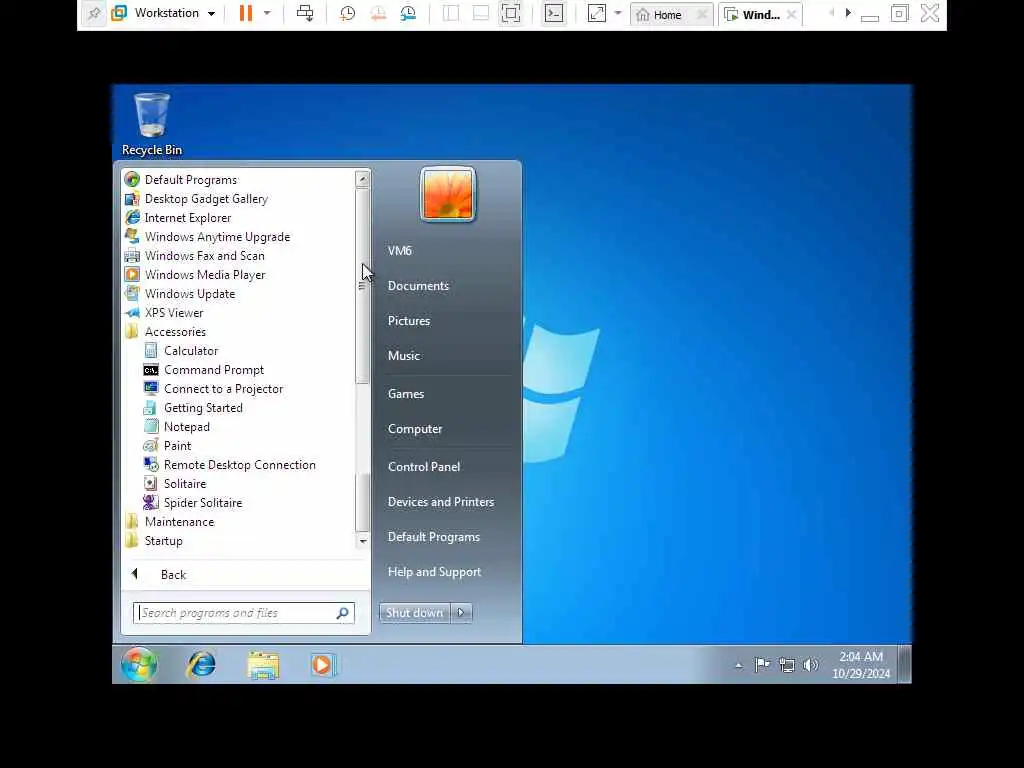Open Control Panel
The image size is (1024, 768).
424,466
